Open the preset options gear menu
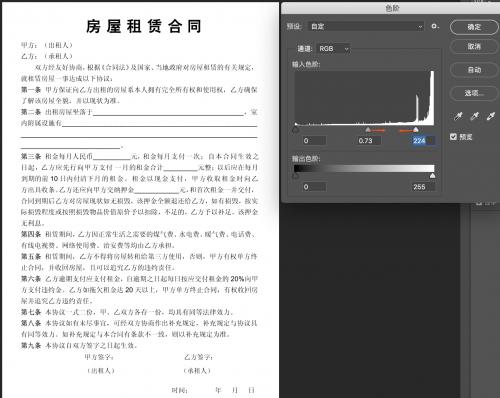This screenshot has width=500, height=398. click(435, 26)
